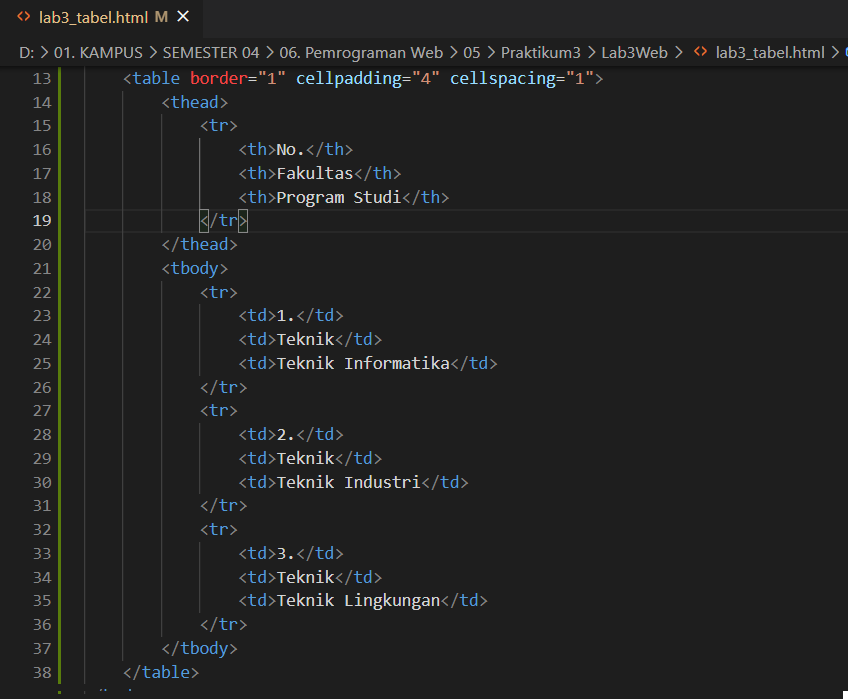Open 06. Pemrograman Web breadcrumb
Screen dimensions: 848x699
coord(361,52)
